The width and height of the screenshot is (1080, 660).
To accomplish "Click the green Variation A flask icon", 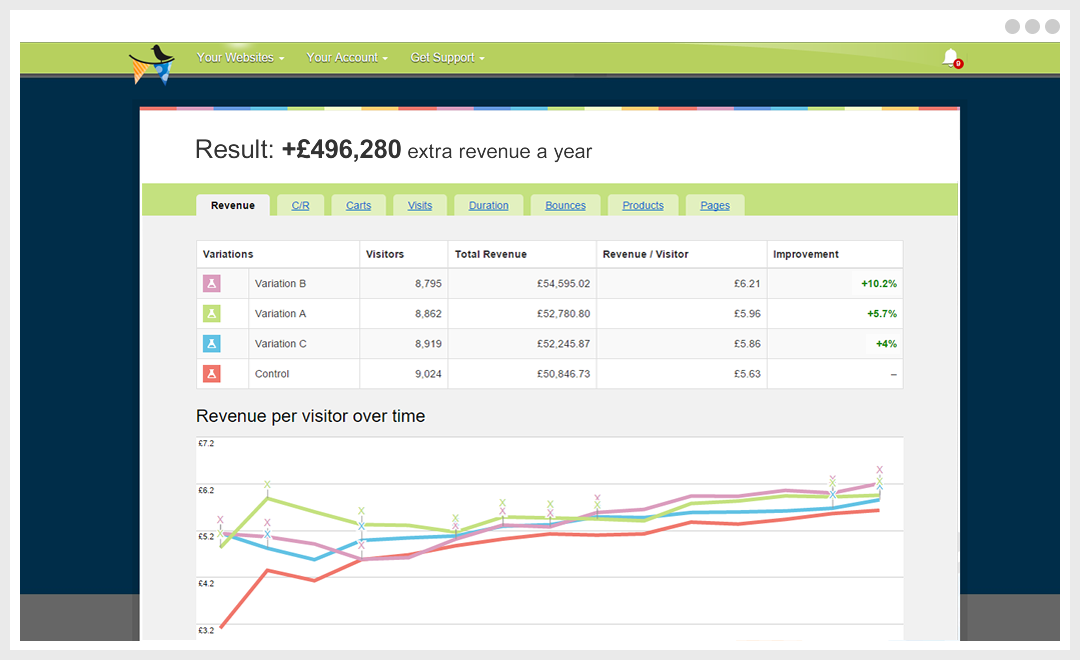I will [211, 313].
